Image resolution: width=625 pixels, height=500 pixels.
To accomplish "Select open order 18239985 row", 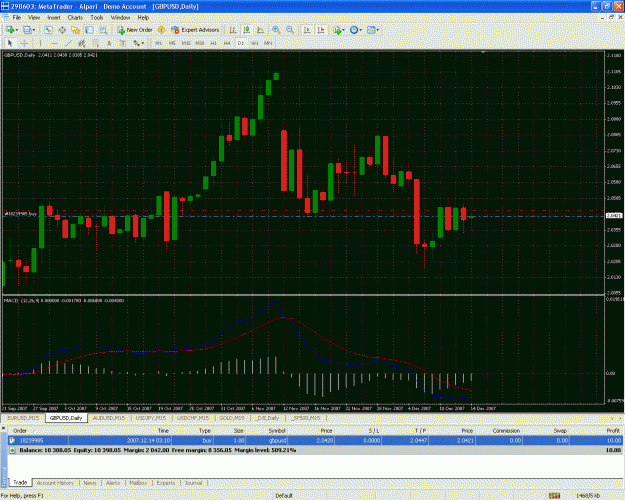I will [x=315, y=441].
